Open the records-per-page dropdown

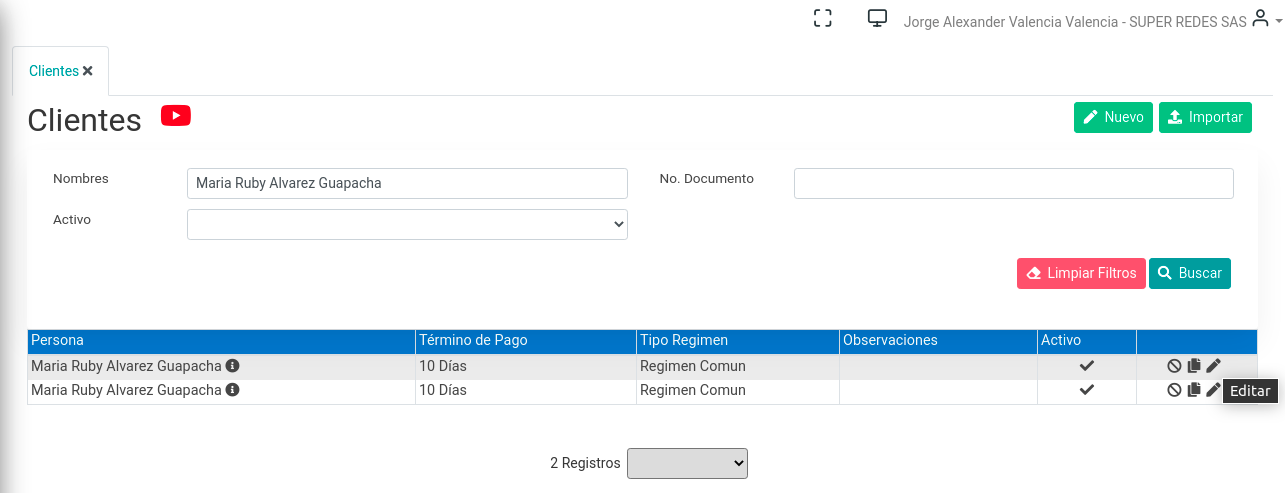point(687,463)
